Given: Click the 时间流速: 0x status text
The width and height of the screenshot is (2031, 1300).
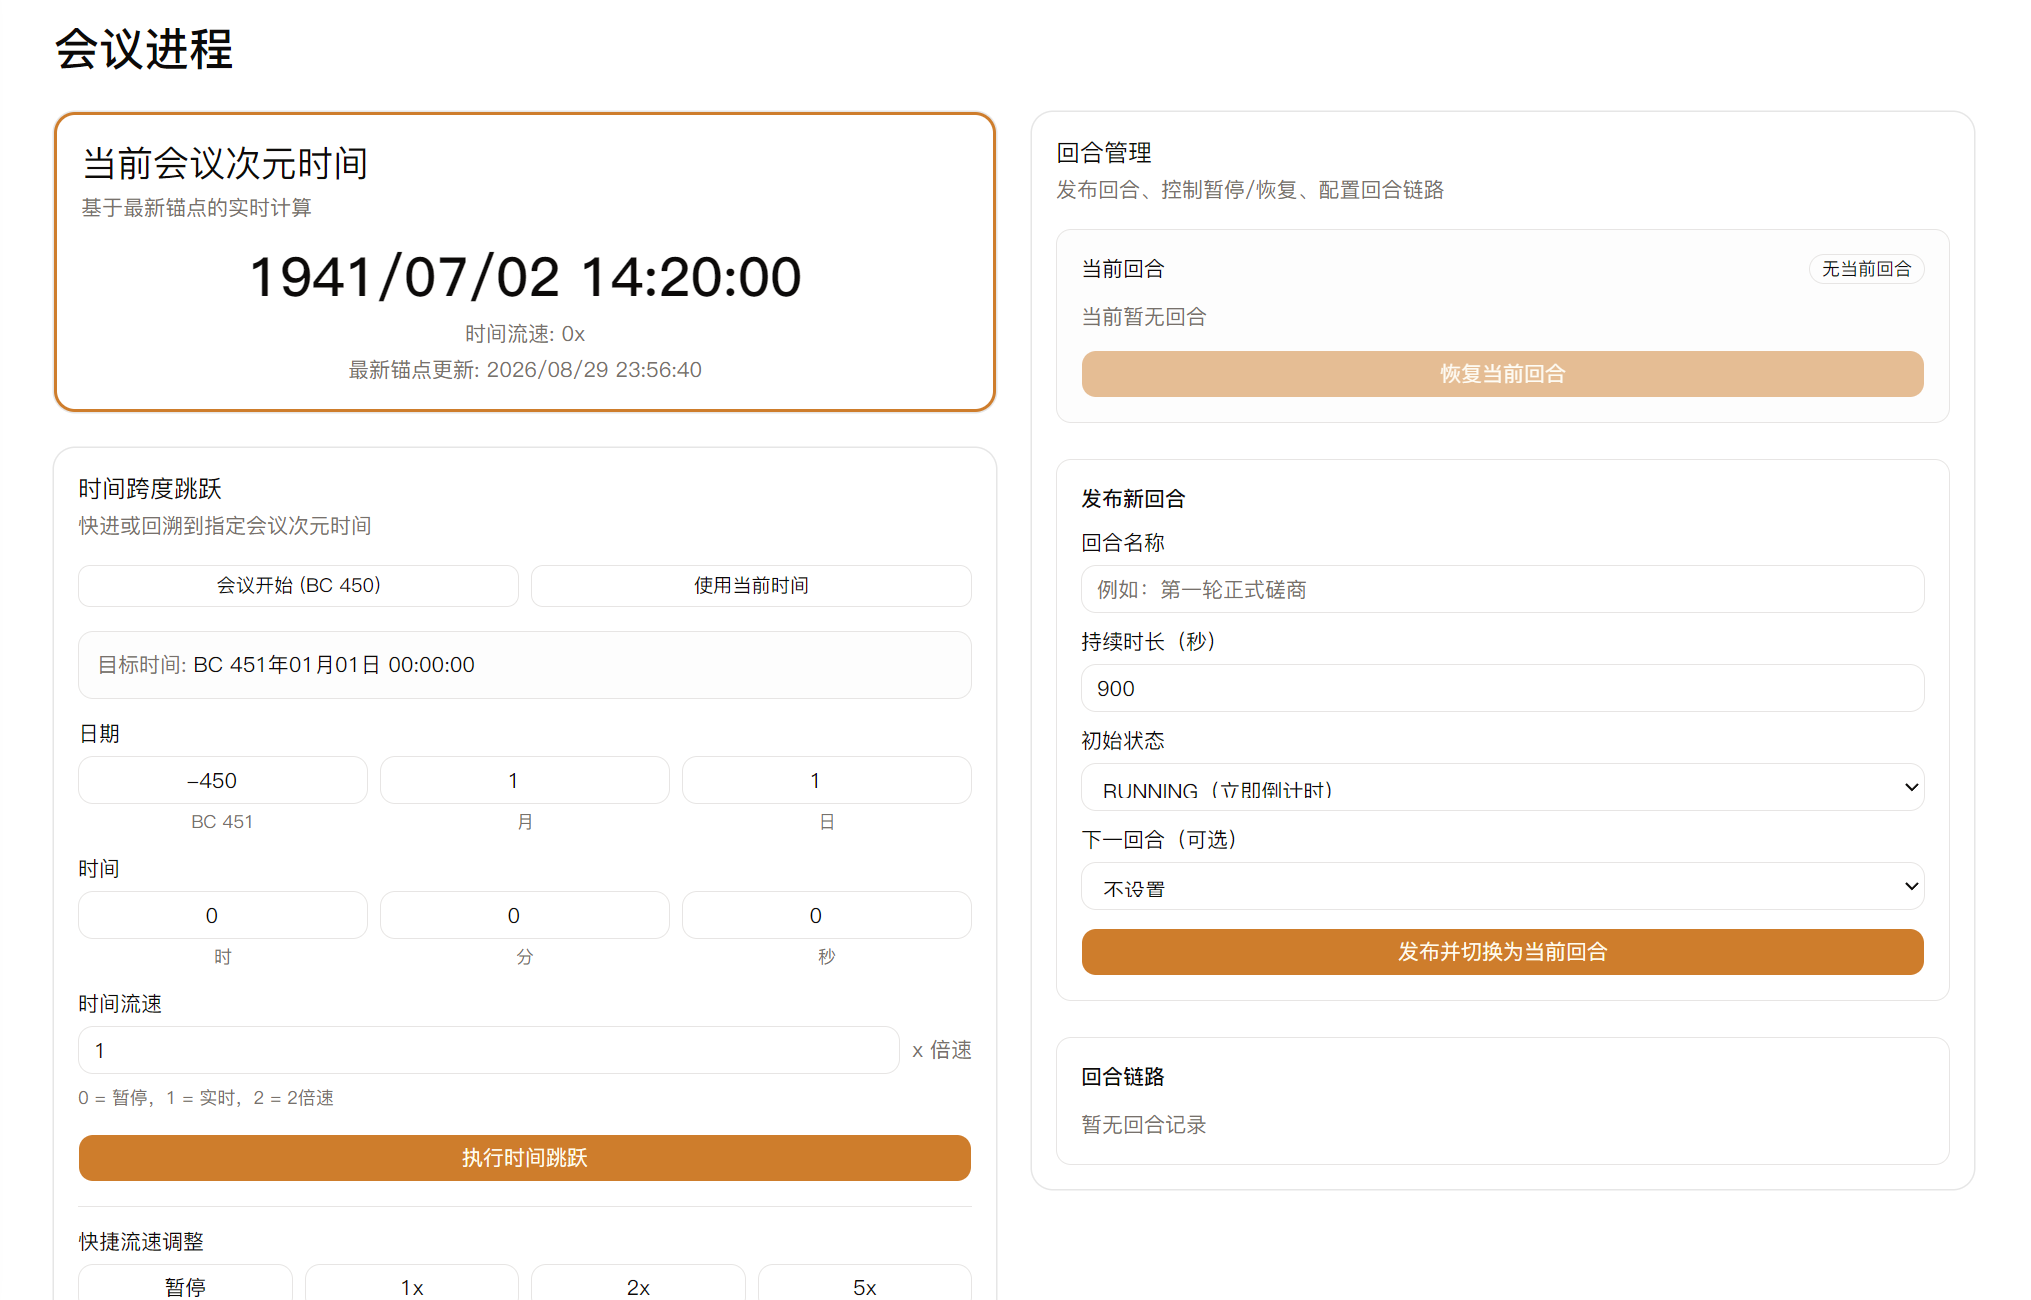Looking at the screenshot, I should (525, 334).
